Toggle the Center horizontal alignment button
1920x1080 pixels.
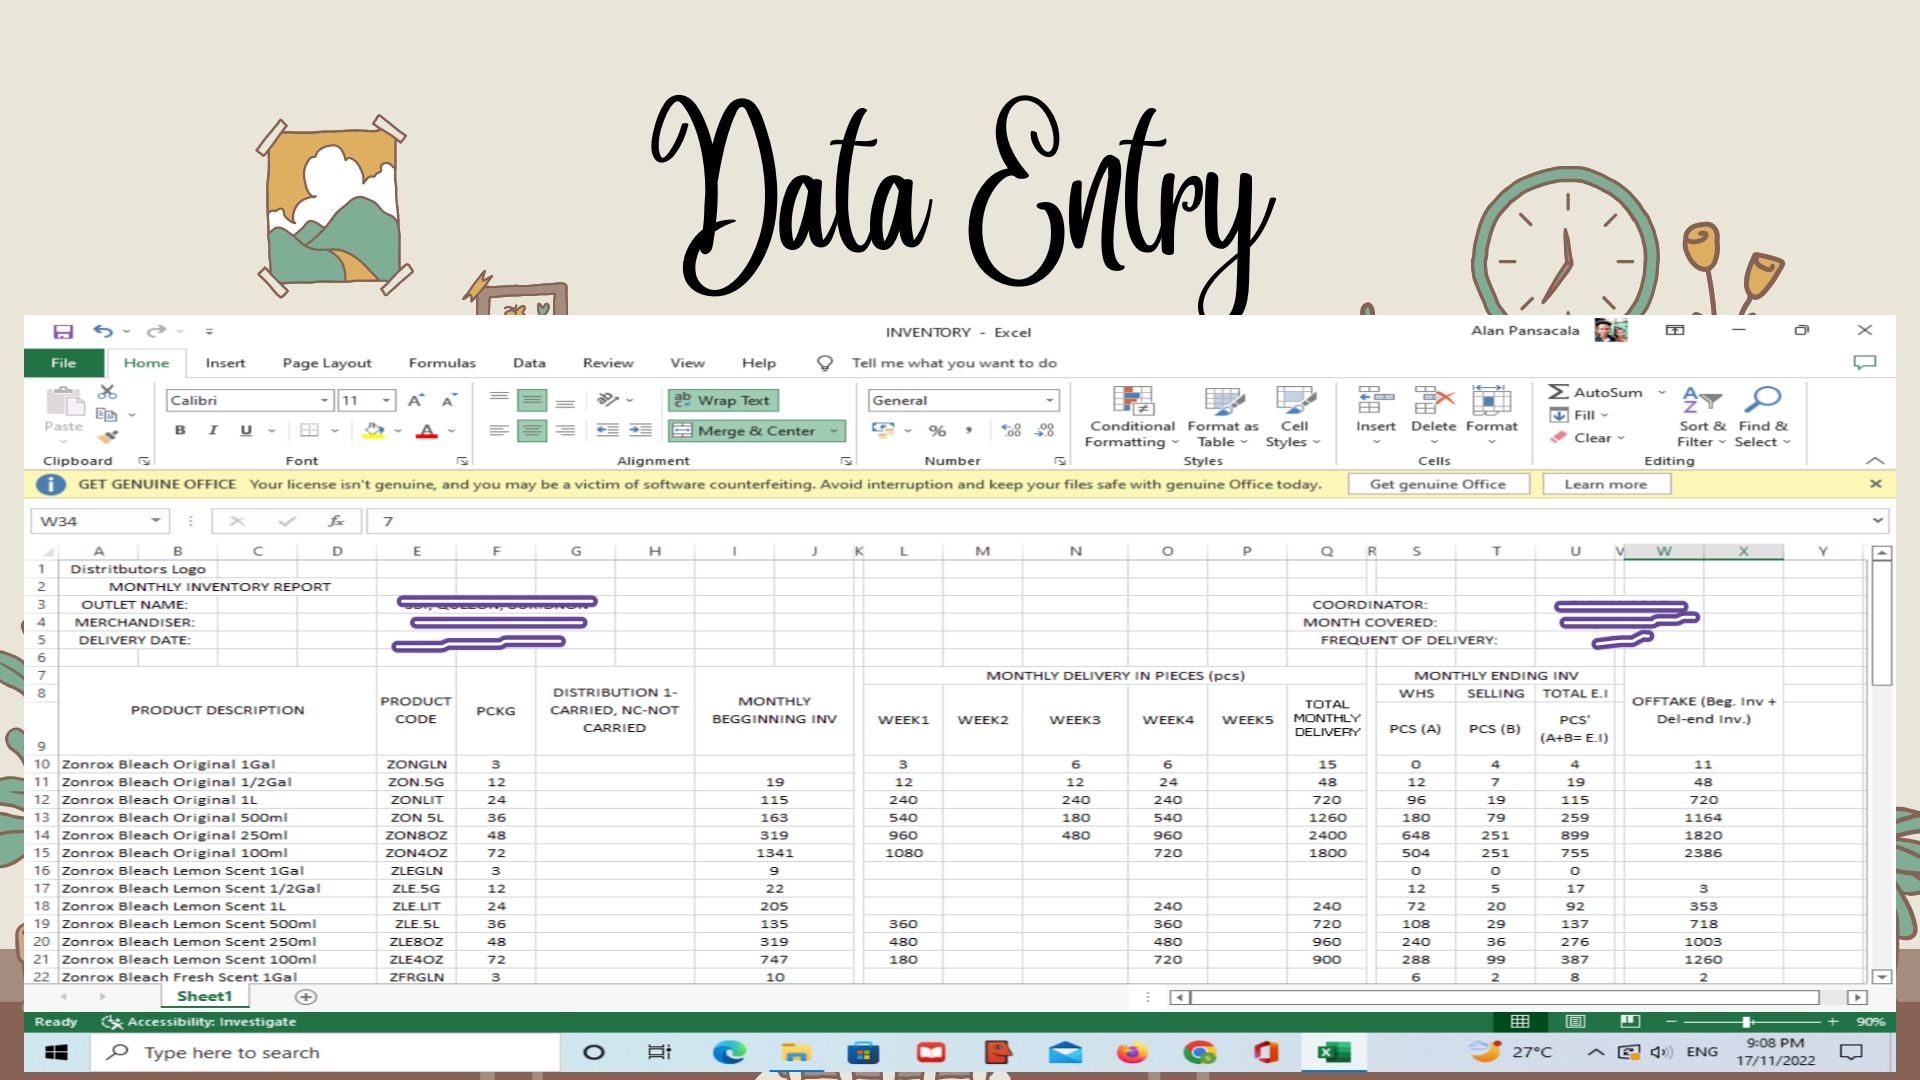click(x=532, y=431)
